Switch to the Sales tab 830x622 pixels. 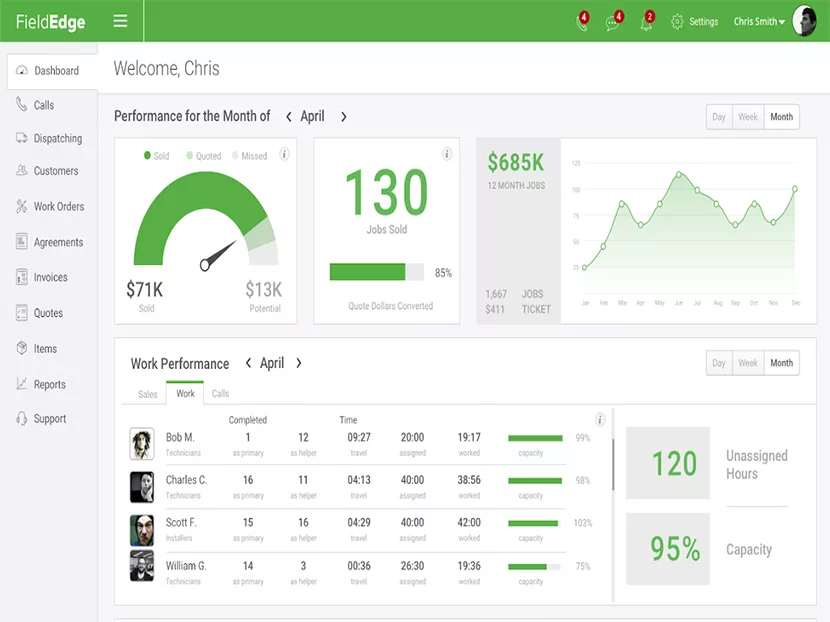[x=148, y=394]
